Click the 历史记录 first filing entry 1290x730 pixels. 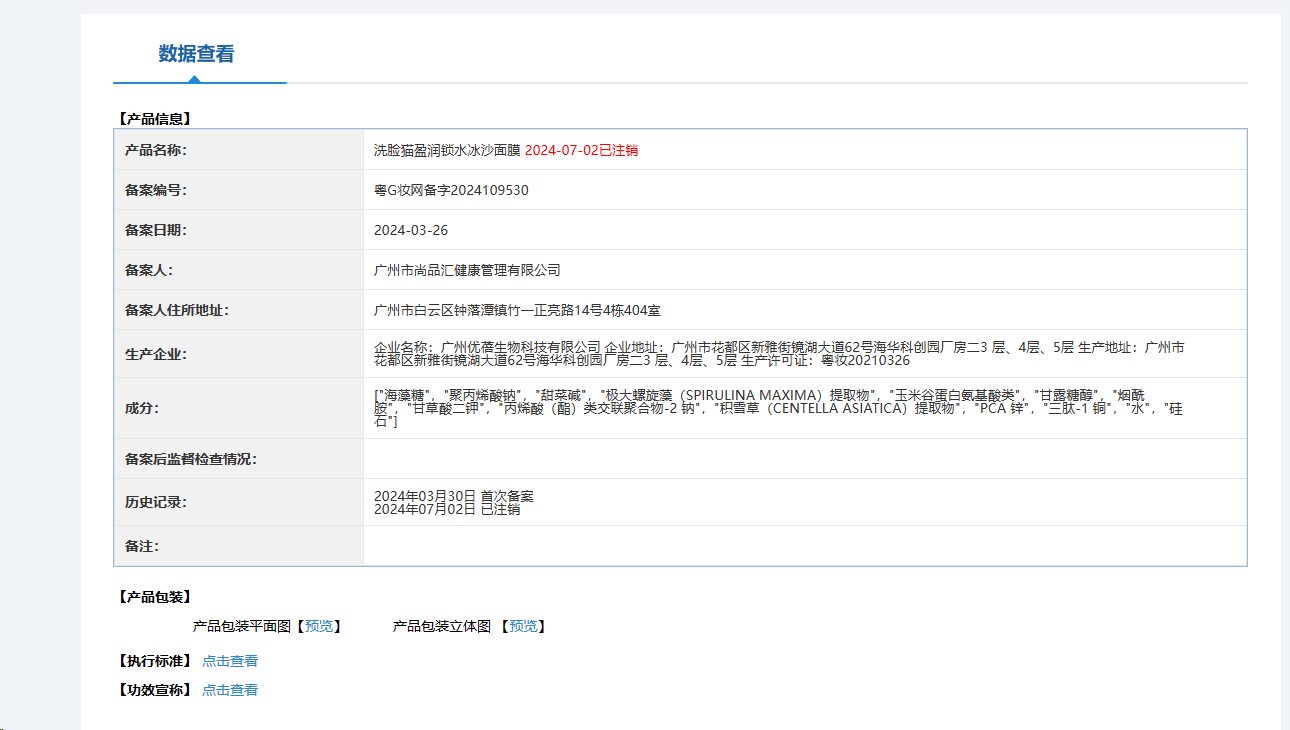coord(452,495)
